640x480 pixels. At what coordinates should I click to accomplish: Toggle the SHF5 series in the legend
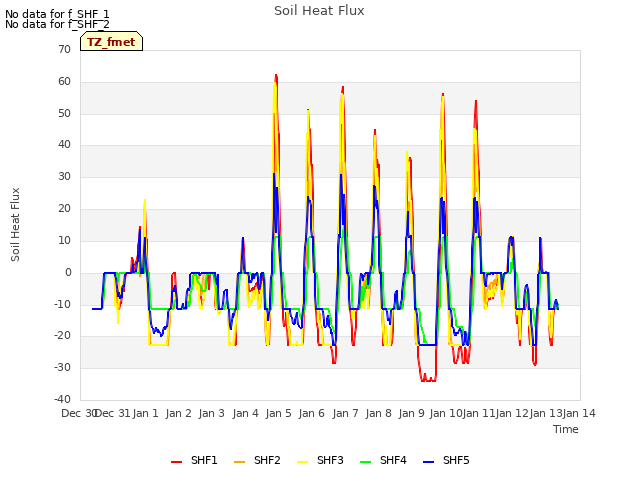(446, 460)
